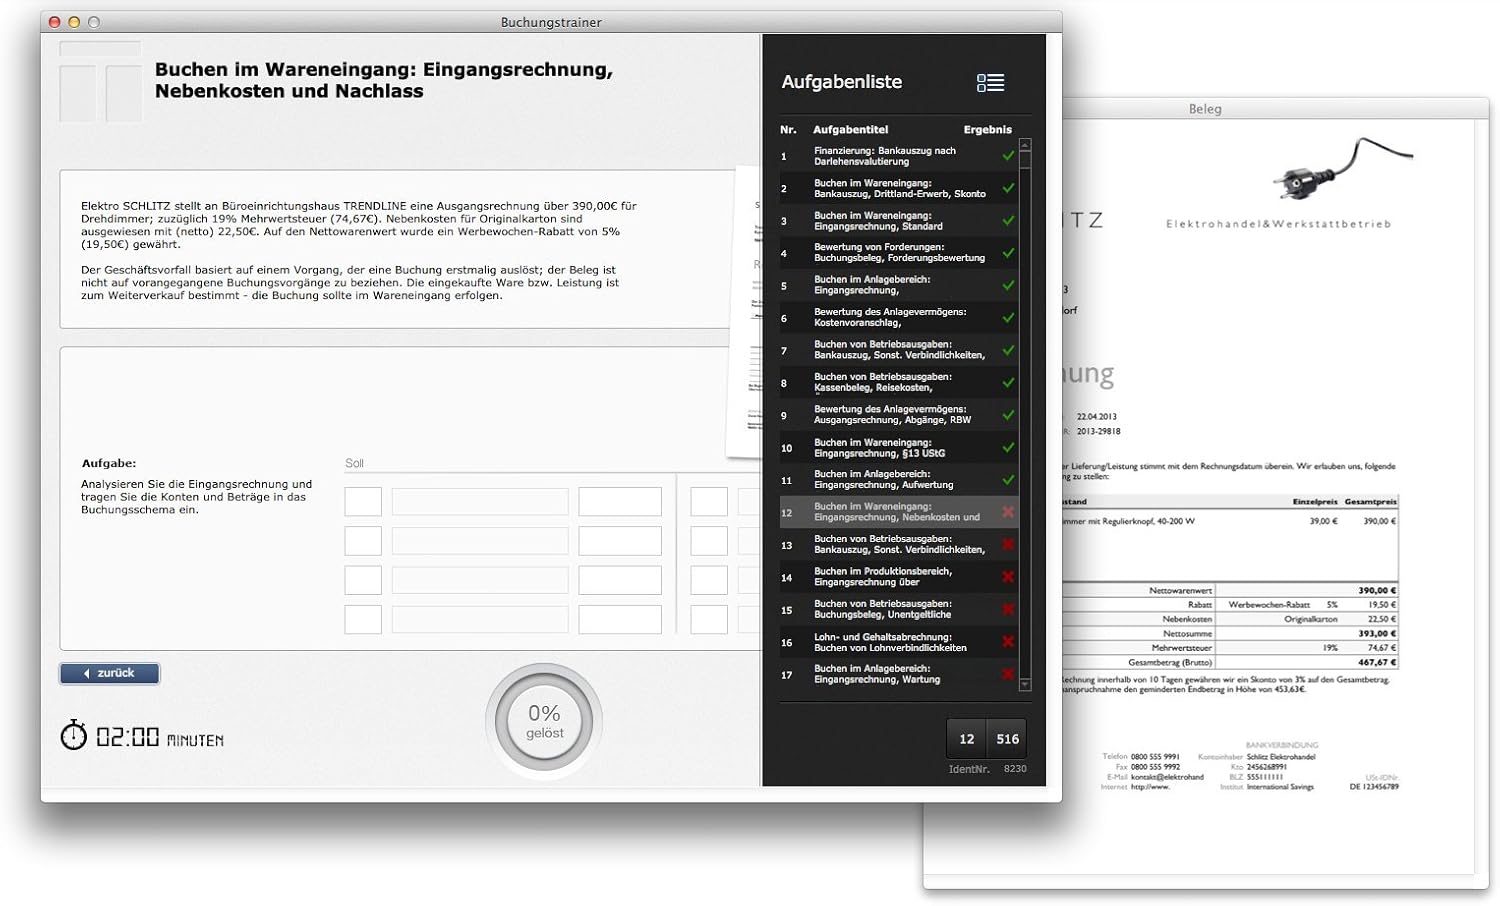Click the 12 counter tile
Screen dimensions: 1500x906
point(966,738)
